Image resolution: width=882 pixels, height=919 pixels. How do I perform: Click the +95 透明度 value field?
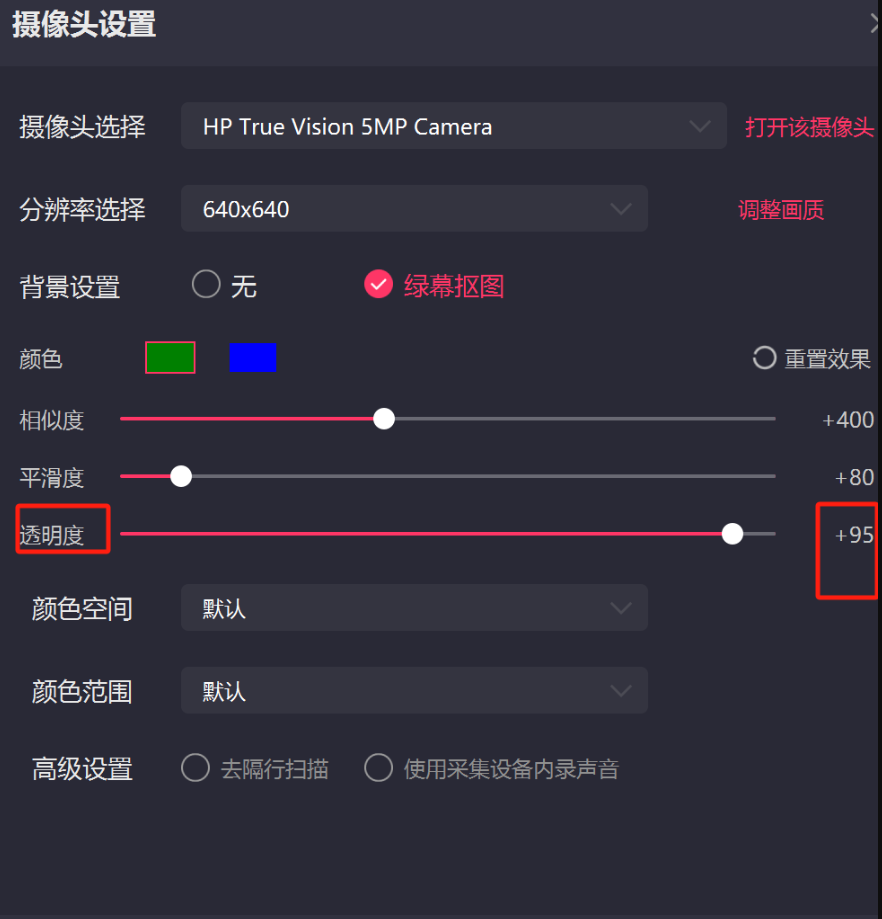(854, 535)
